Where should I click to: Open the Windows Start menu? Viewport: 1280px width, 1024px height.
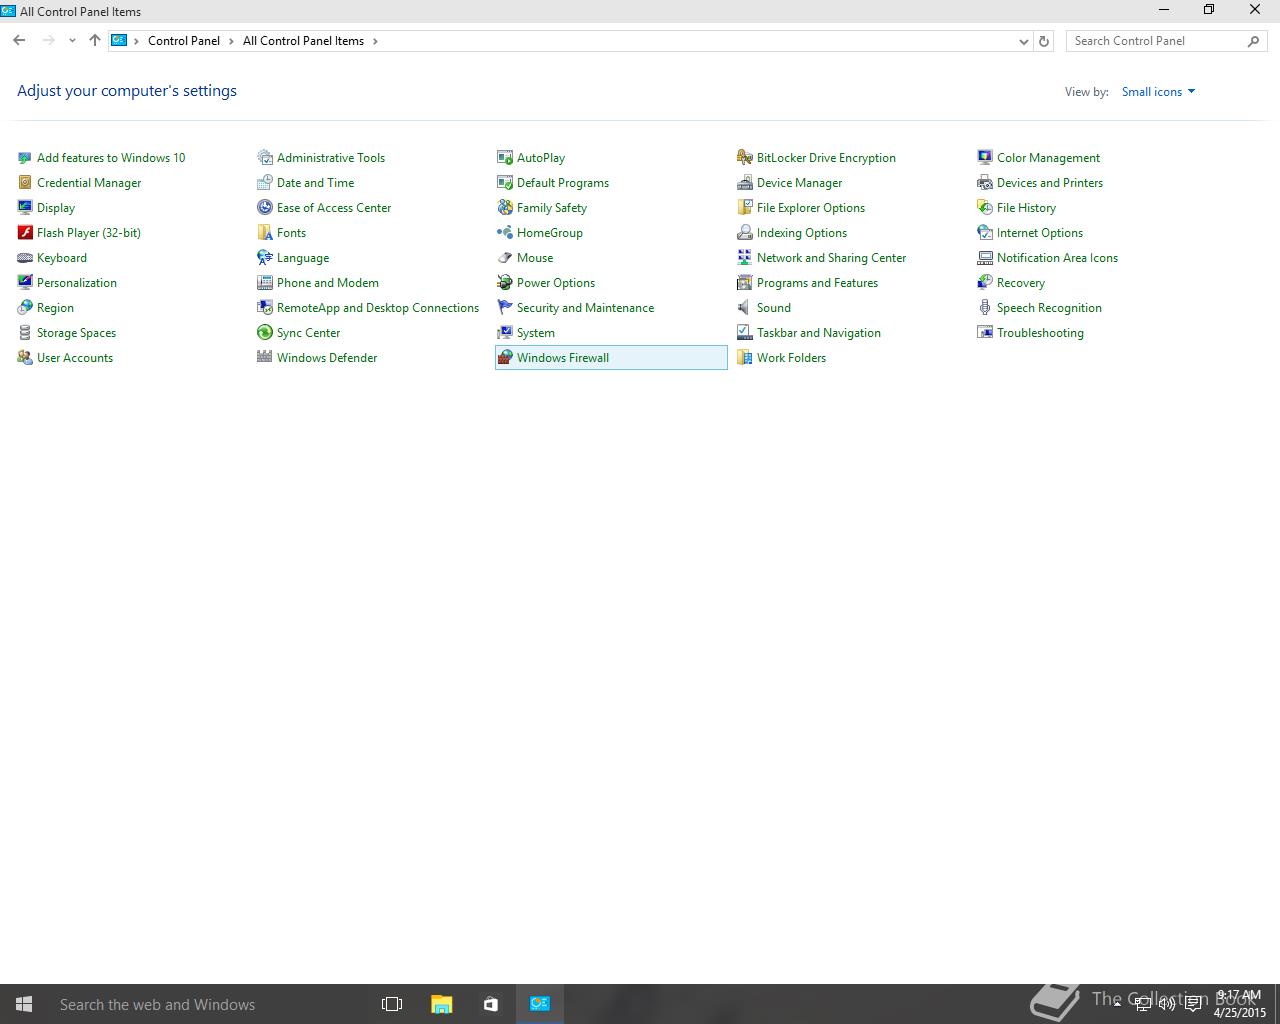click(24, 1004)
